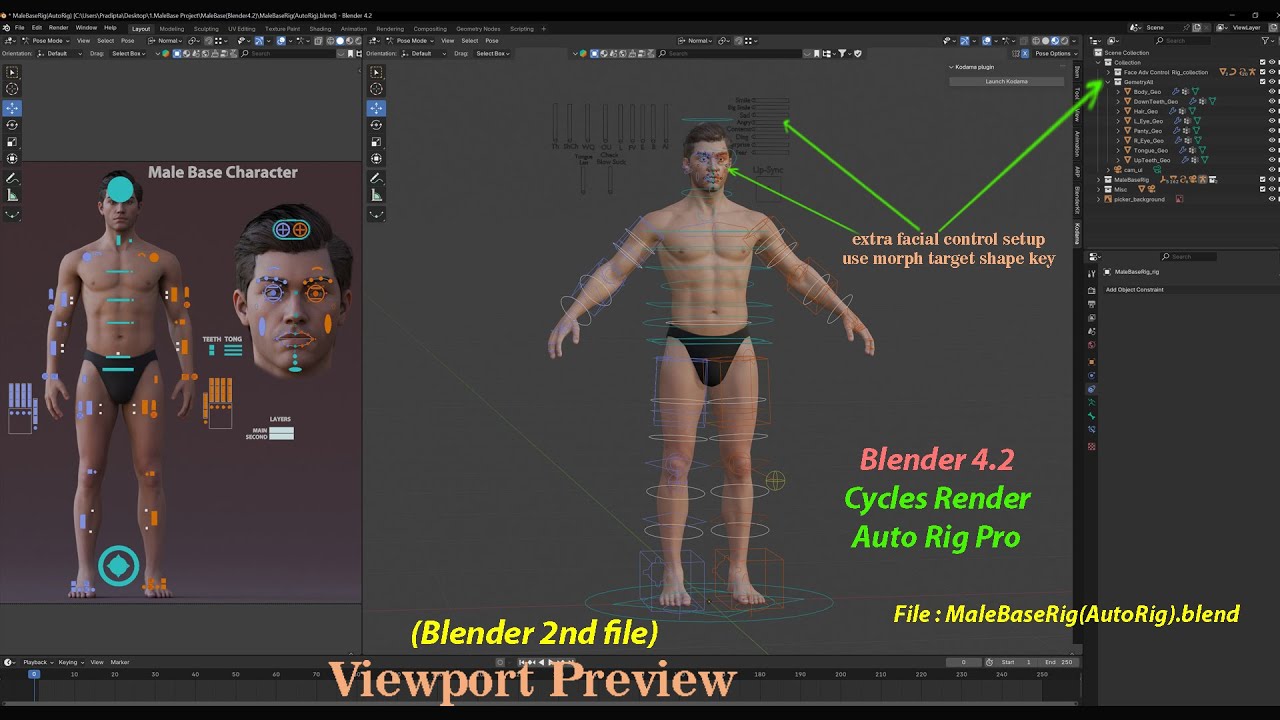This screenshot has width=1280, height=720.
Task: Toggle visibility of picker_background
Action: [1272, 199]
